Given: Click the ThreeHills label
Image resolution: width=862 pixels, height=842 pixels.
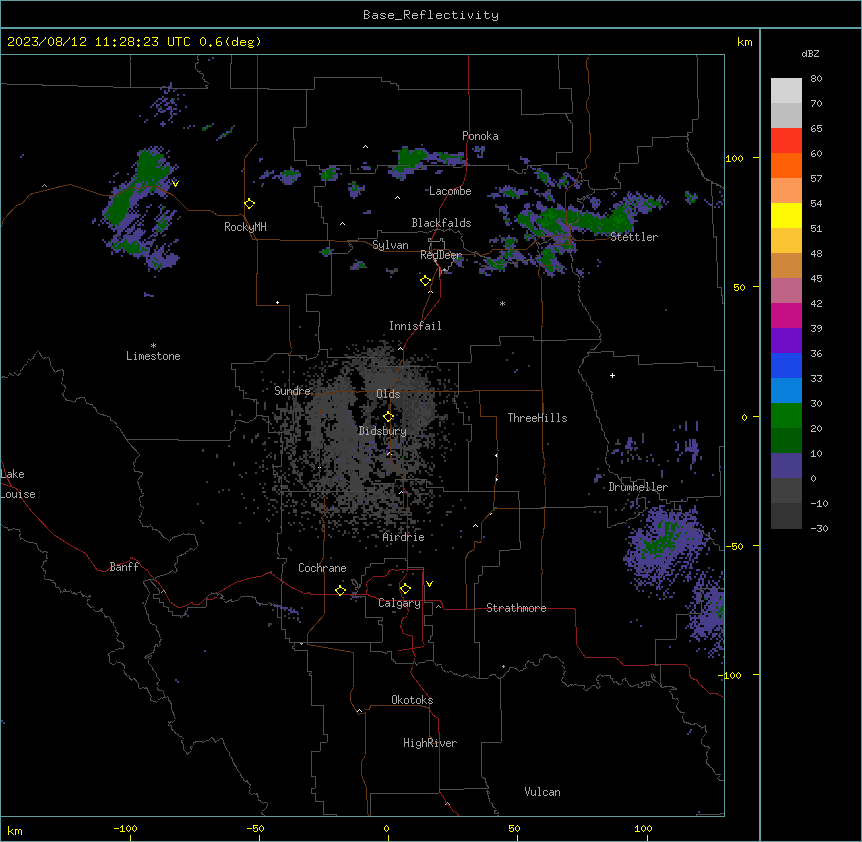Looking at the screenshot, I should [537, 418].
